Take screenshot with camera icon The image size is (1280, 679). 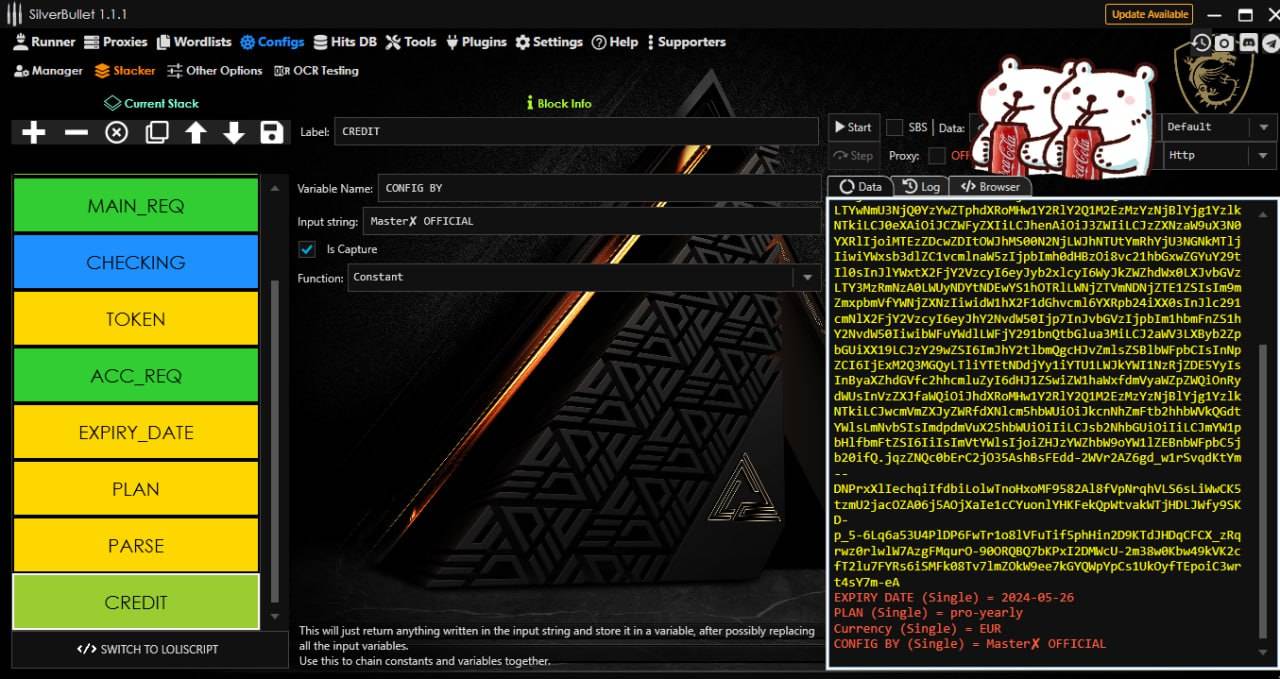tap(1225, 43)
